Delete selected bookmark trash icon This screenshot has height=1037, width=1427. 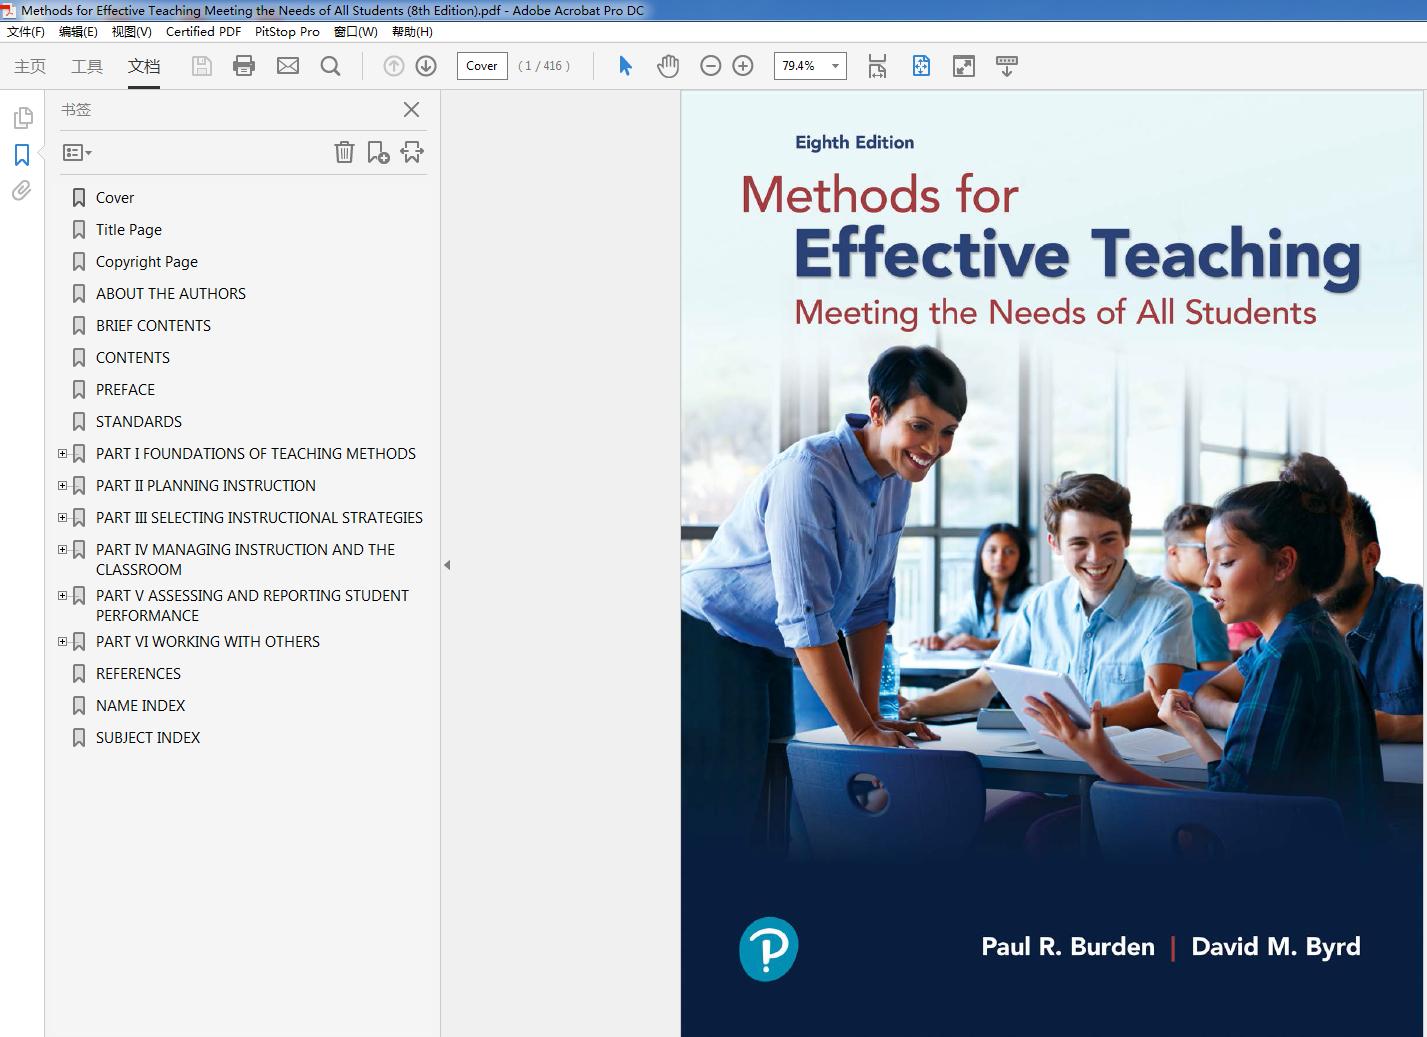[x=344, y=152]
